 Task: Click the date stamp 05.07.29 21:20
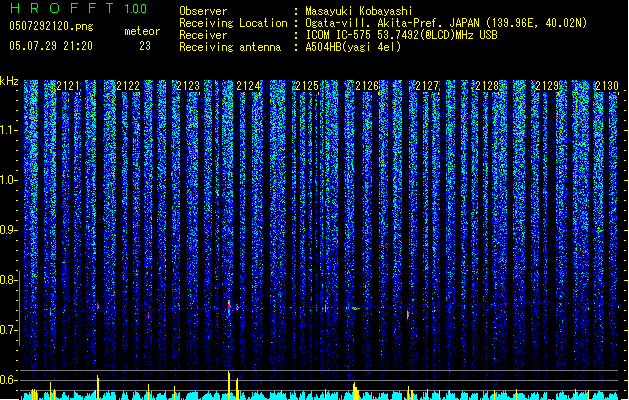(51, 46)
